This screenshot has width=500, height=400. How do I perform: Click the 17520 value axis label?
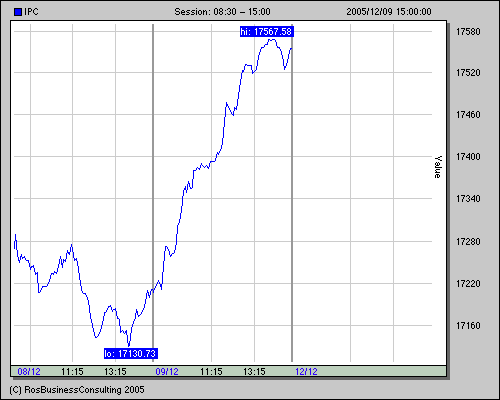[468, 72]
